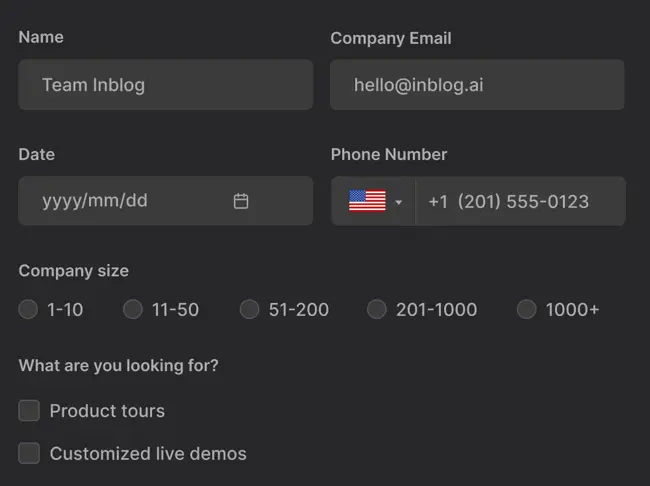The width and height of the screenshot is (650, 486).
Task: Click the United States flag icon
Action: click(x=367, y=201)
